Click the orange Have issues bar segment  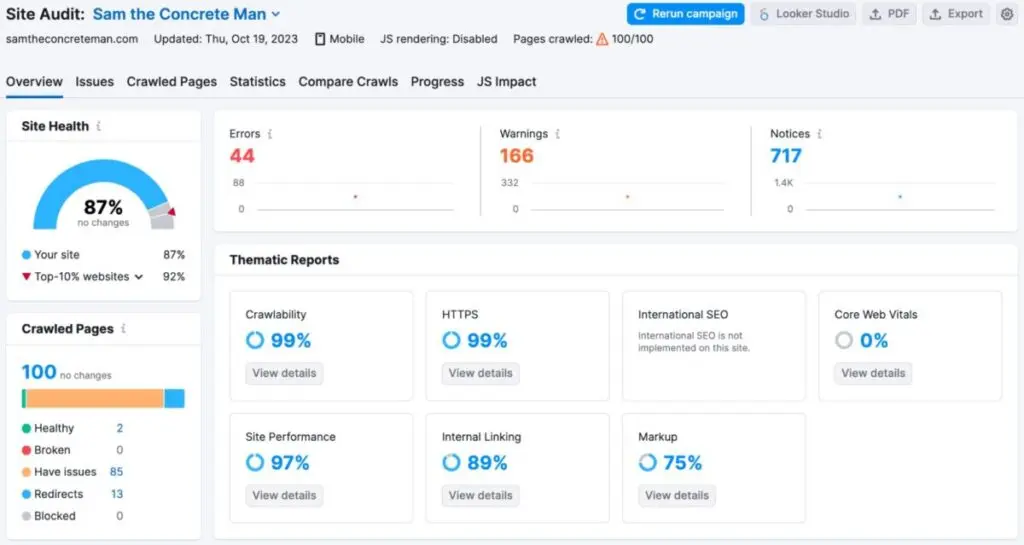(x=95, y=399)
